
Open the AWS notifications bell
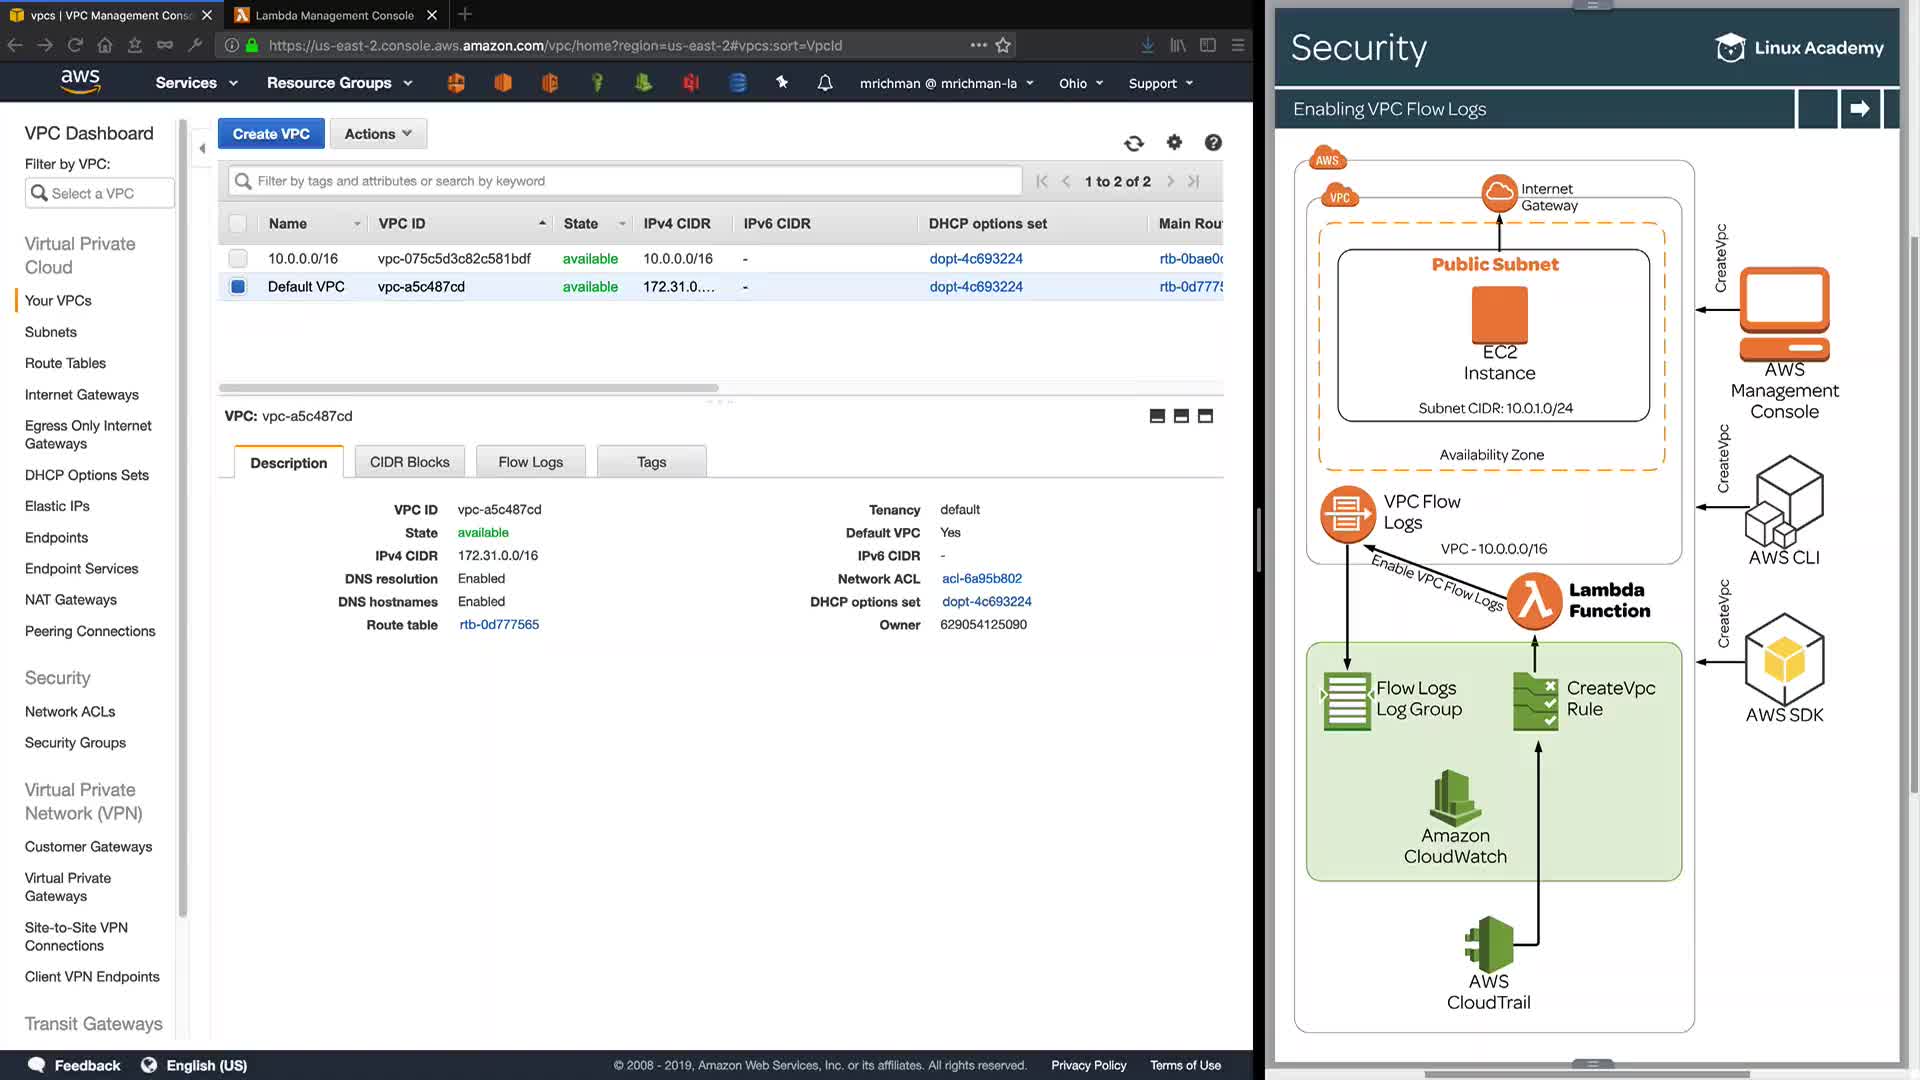point(825,83)
